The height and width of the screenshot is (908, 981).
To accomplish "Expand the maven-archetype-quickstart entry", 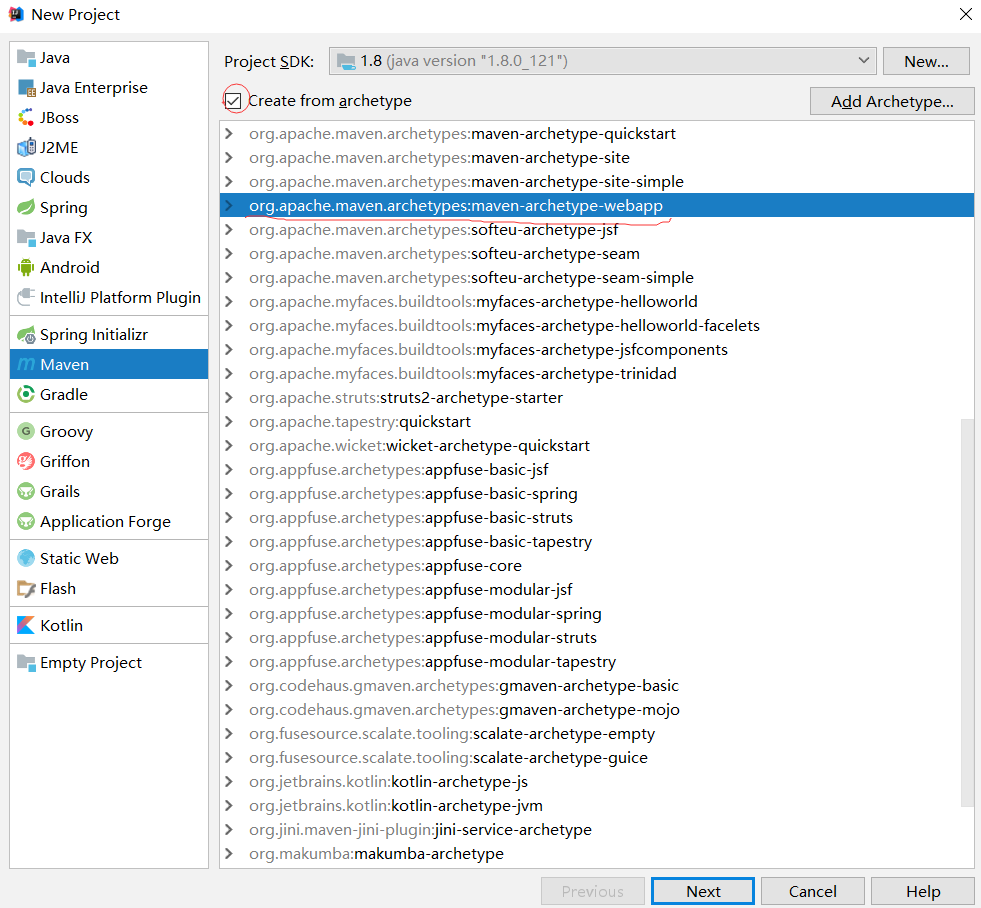I will click(x=229, y=134).
